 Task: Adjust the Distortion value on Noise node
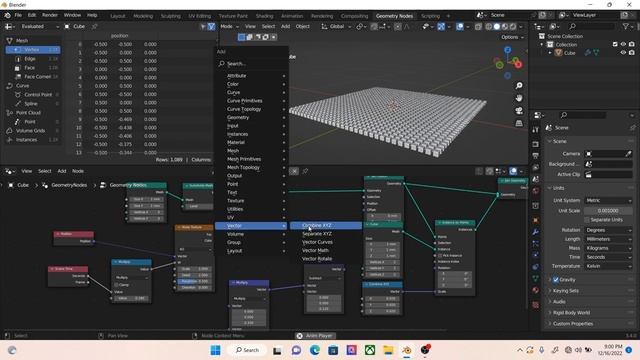(x=194, y=288)
